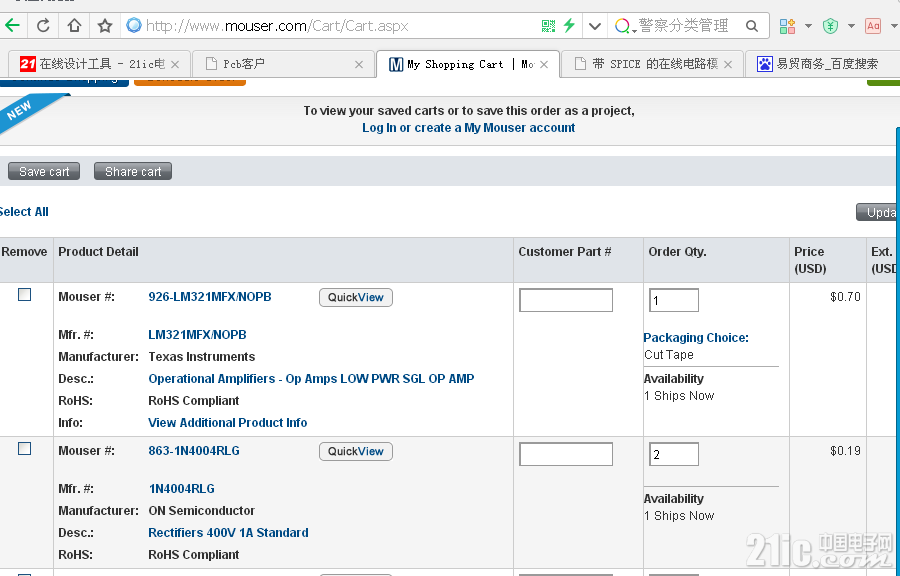Click the Update button
The width and height of the screenshot is (900, 576).
click(878, 212)
